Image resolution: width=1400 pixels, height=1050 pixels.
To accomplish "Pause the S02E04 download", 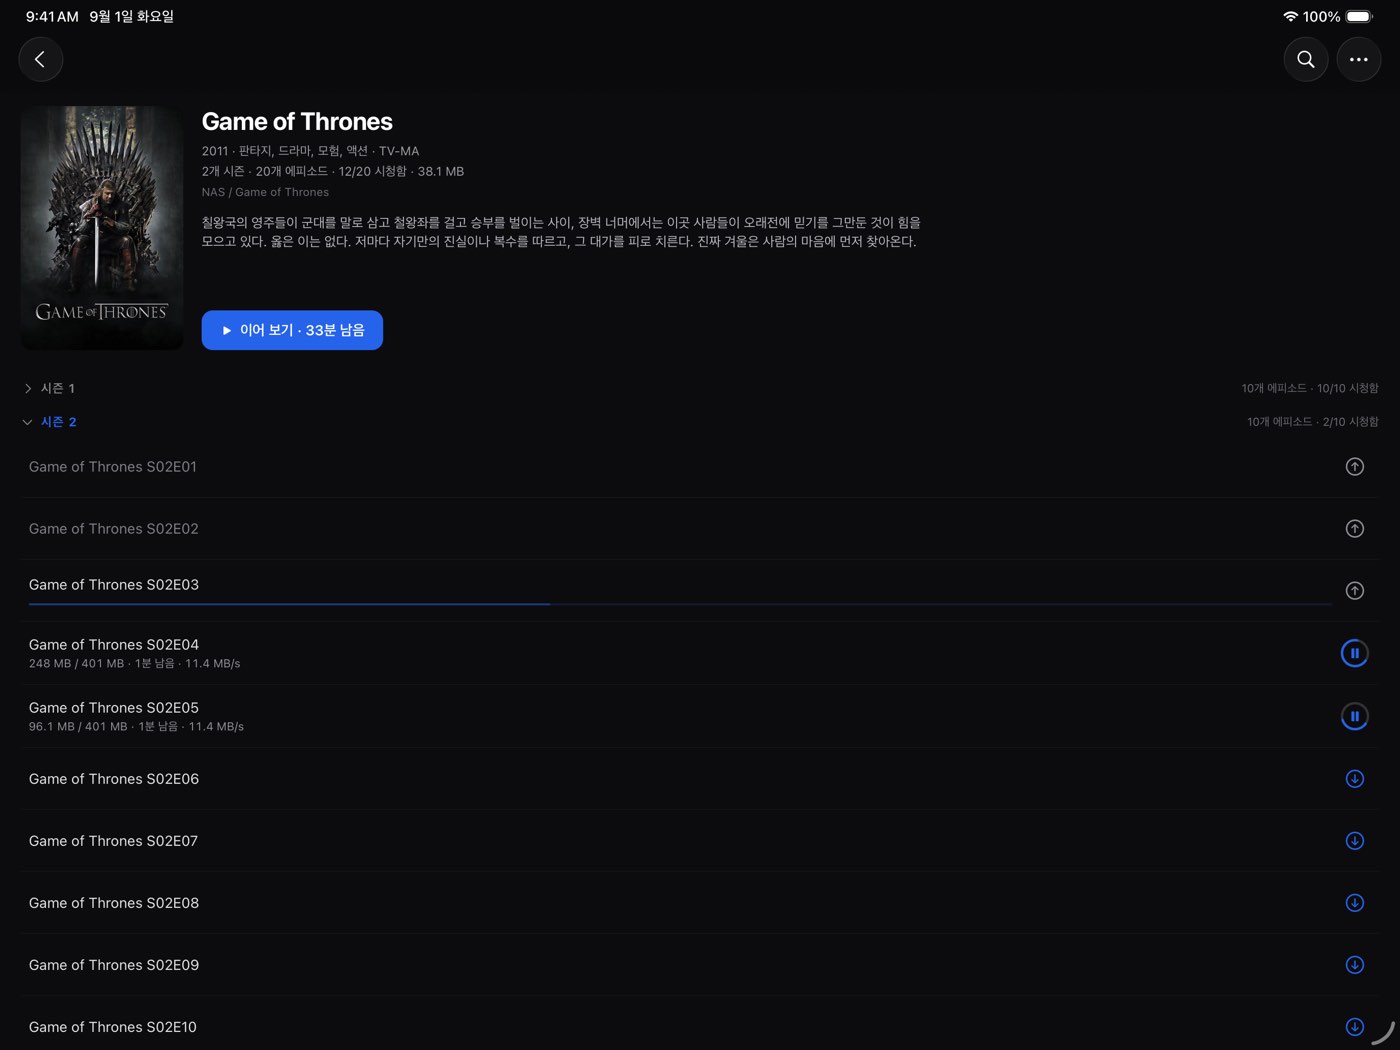I will (x=1355, y=654).
